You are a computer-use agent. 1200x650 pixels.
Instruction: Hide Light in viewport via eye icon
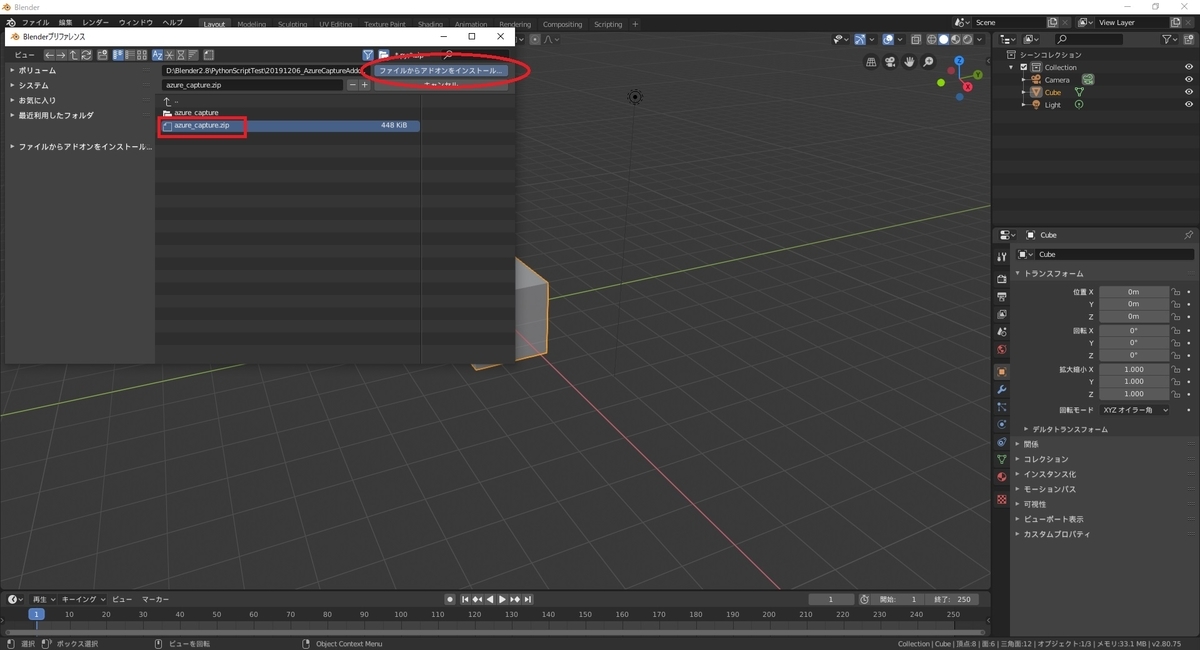(x=1189, y=105)
